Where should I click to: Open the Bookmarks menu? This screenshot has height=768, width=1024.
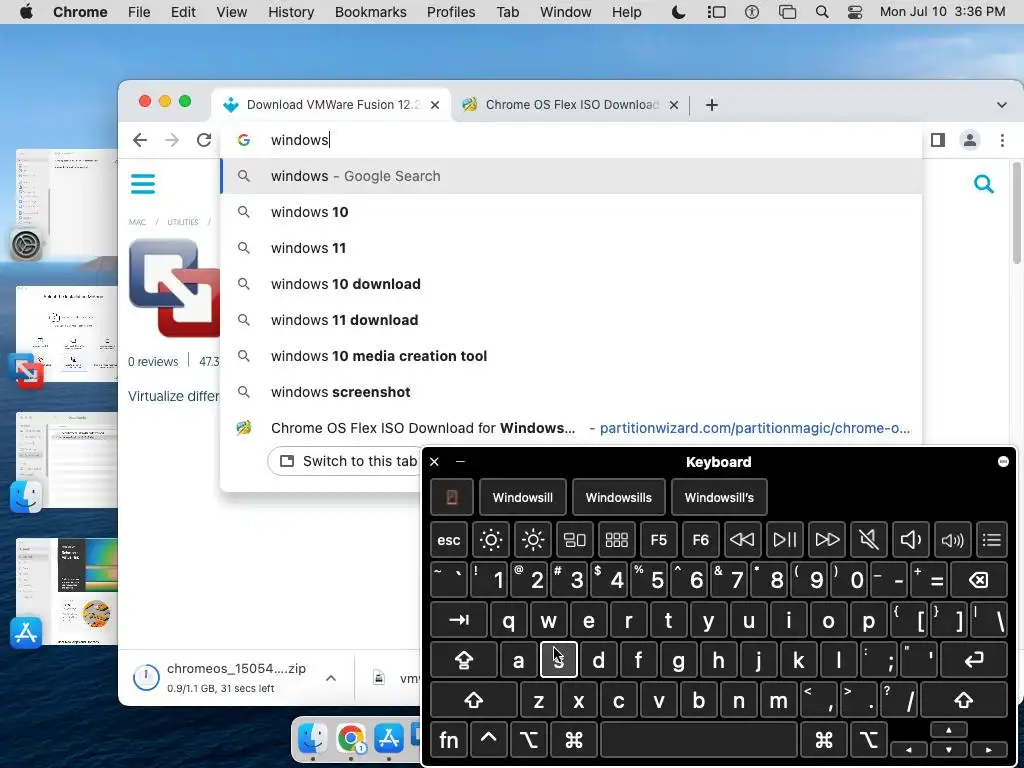tap(370, 12)
